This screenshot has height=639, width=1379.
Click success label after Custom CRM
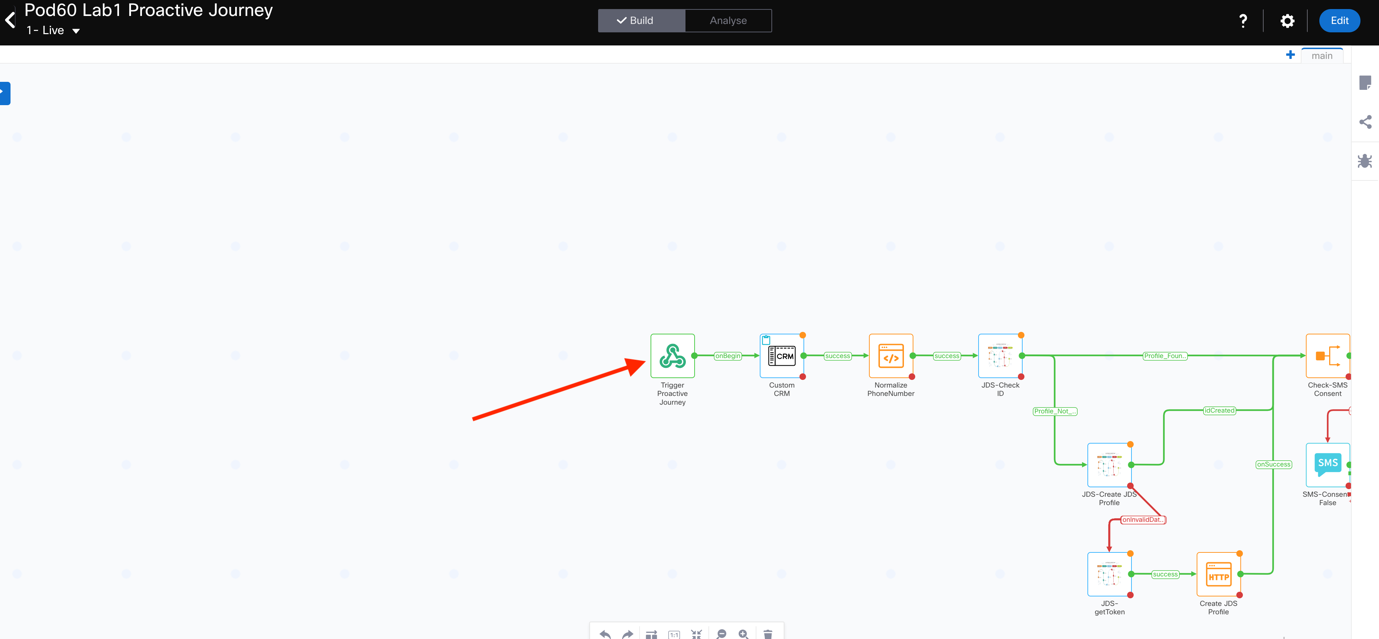(837, 356)
